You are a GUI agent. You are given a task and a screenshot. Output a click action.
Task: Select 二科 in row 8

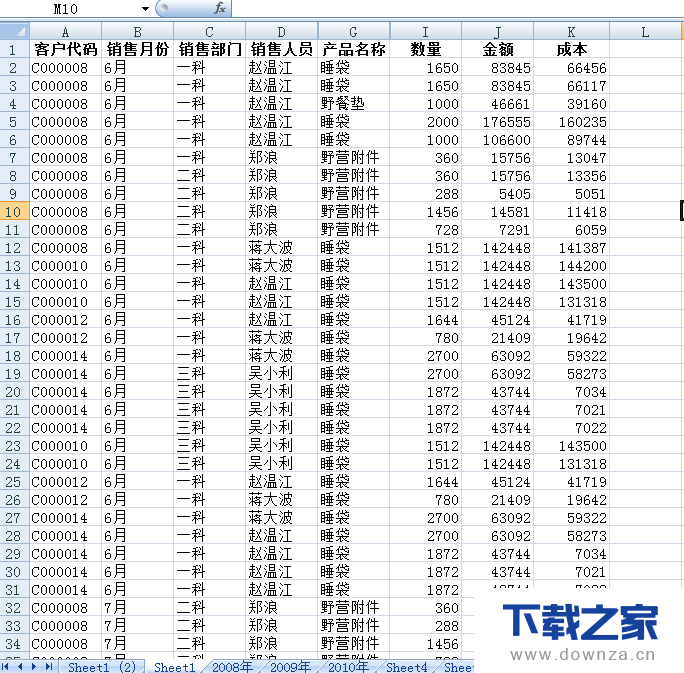tap(209, 175)
